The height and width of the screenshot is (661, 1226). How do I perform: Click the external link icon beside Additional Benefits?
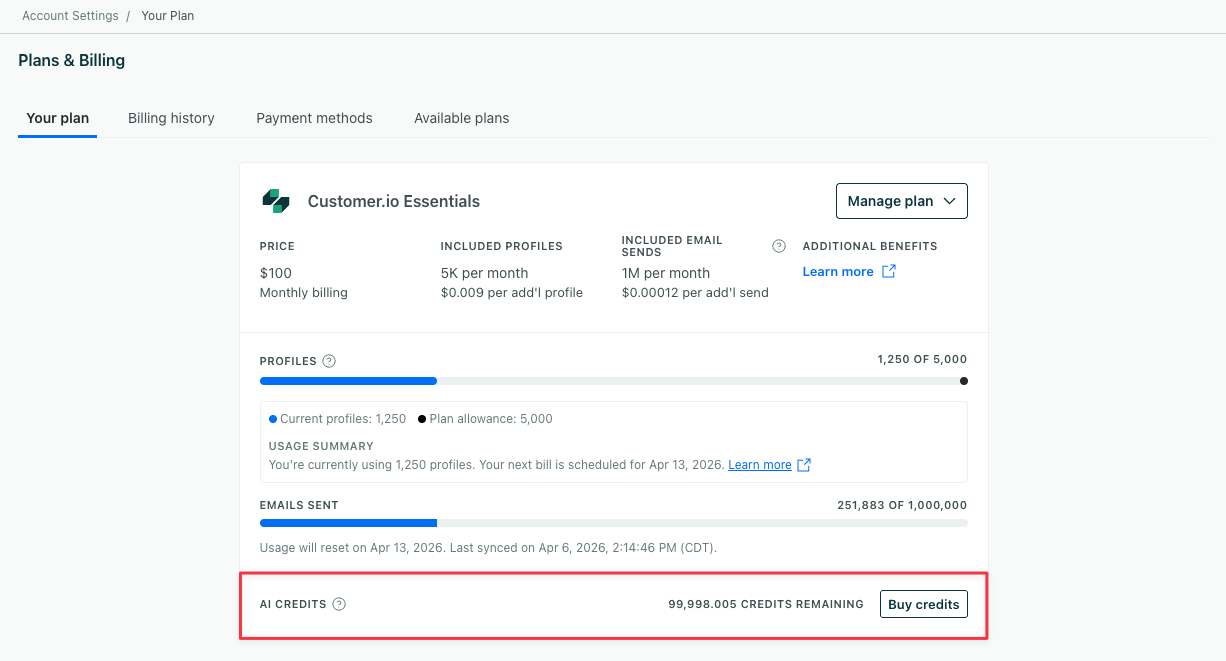pos(886,271)
